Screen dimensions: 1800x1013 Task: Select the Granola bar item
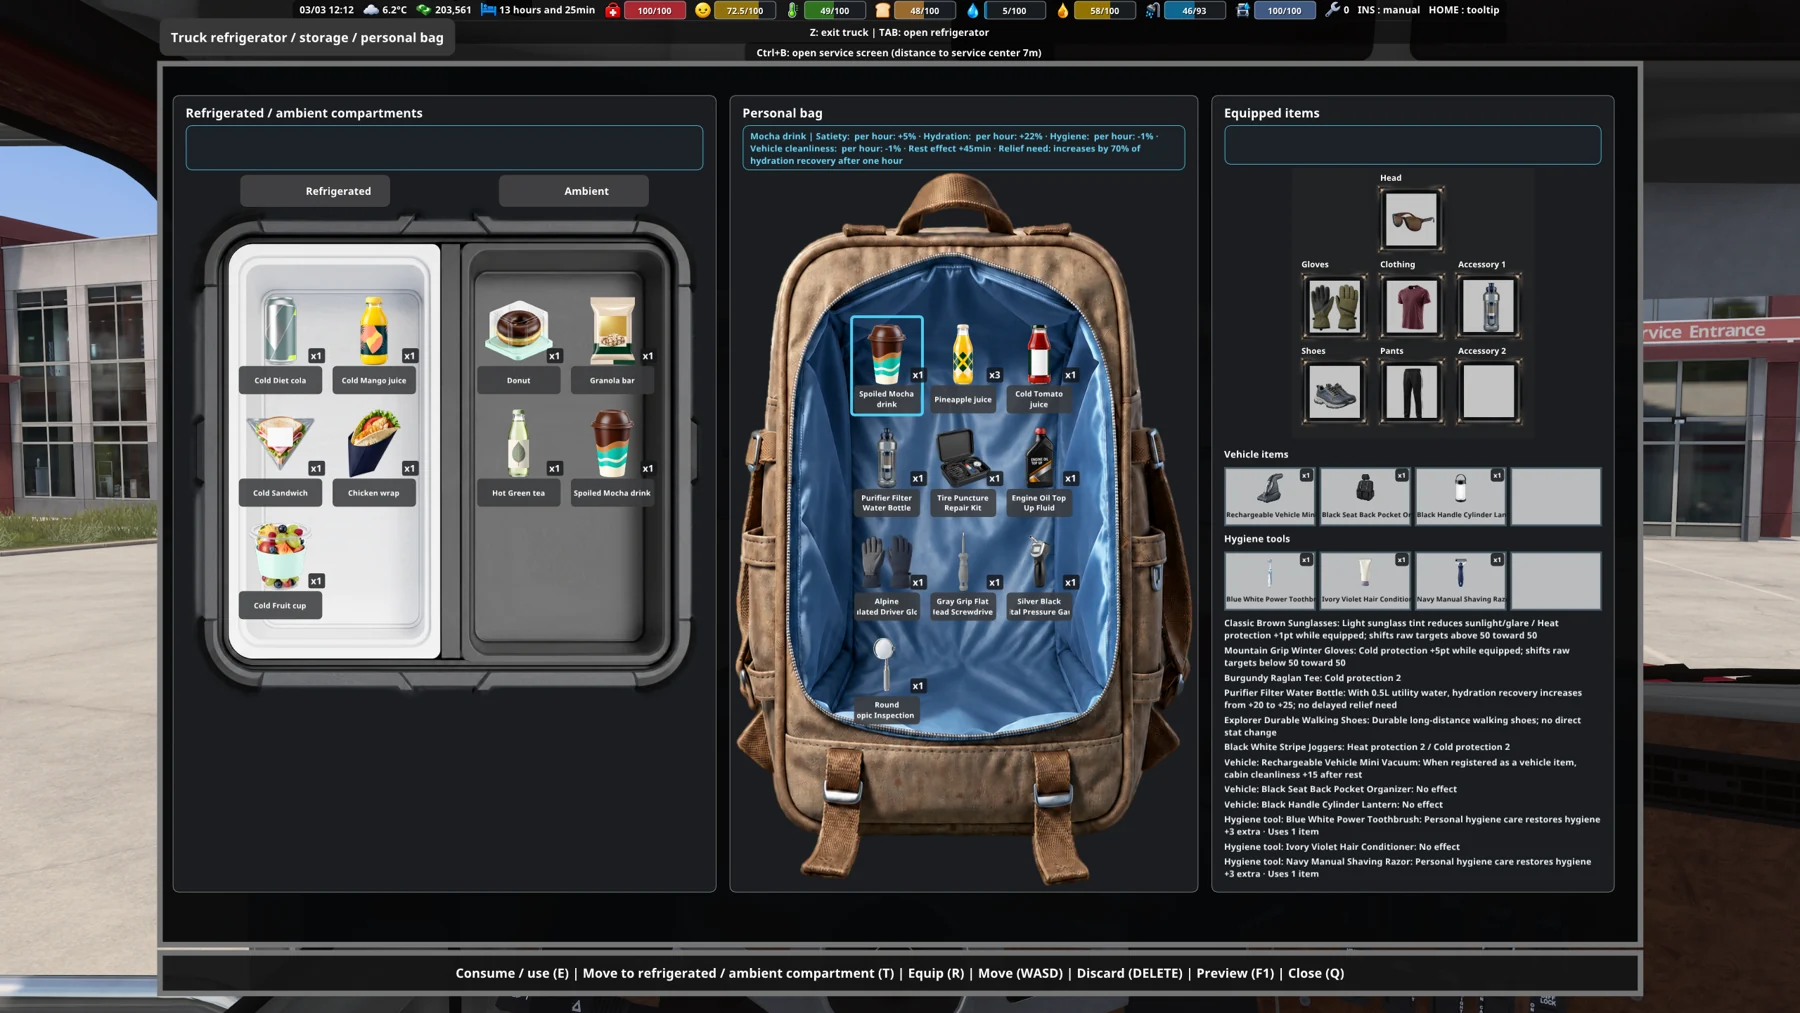pyautogui.click(x=612, y=341)
